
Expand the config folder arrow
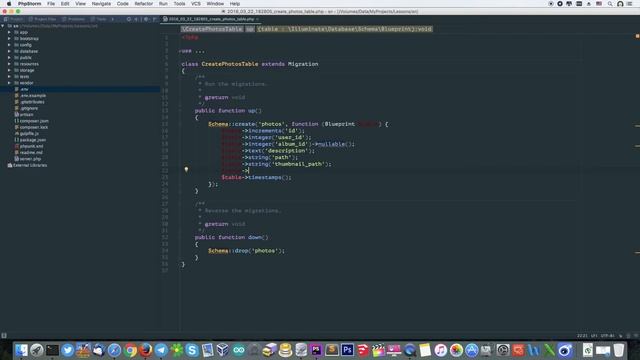click(x=9, y=45)
